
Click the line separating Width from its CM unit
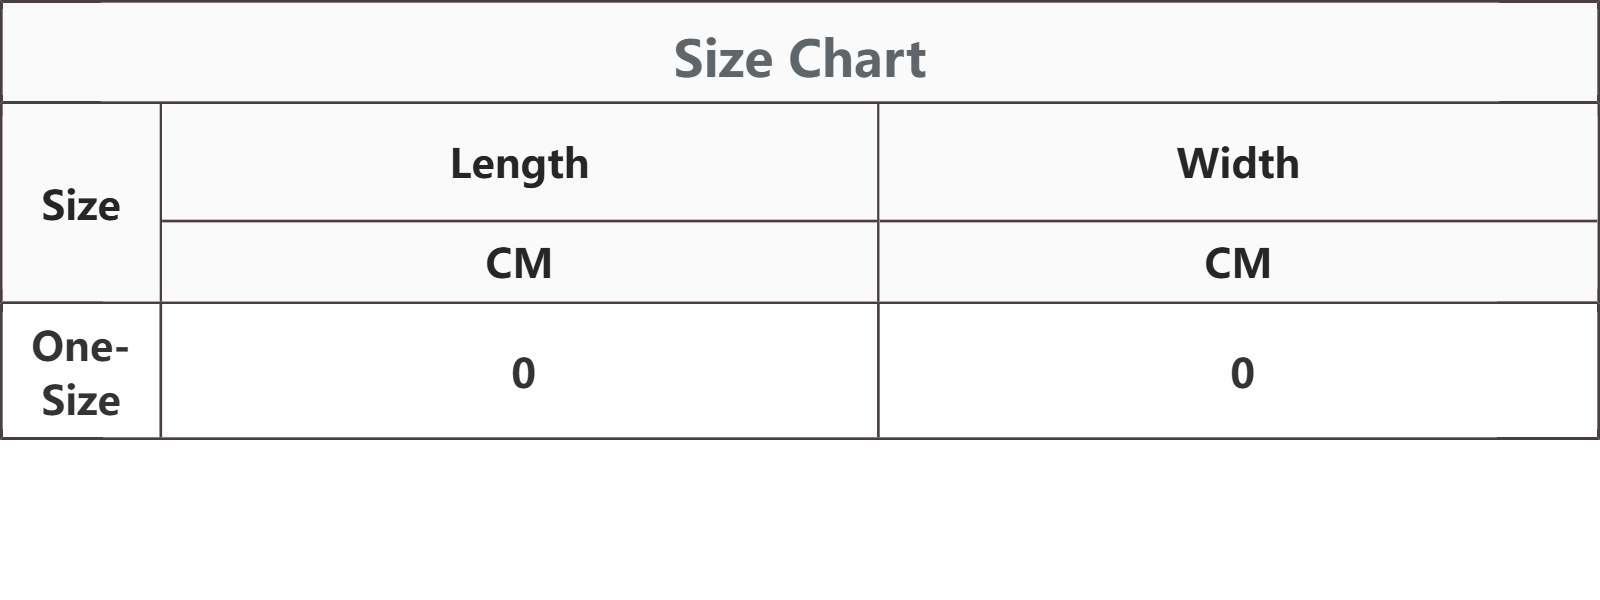pyautogui.click(x=1238, y=221)
